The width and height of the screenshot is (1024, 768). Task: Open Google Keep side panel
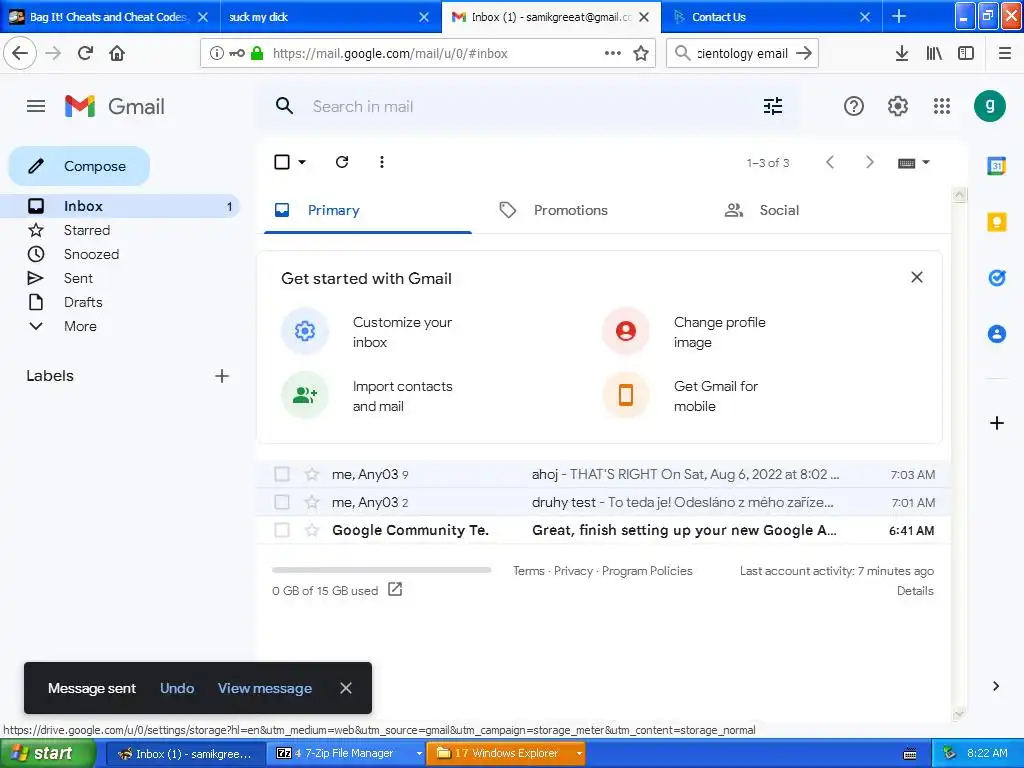997,222
